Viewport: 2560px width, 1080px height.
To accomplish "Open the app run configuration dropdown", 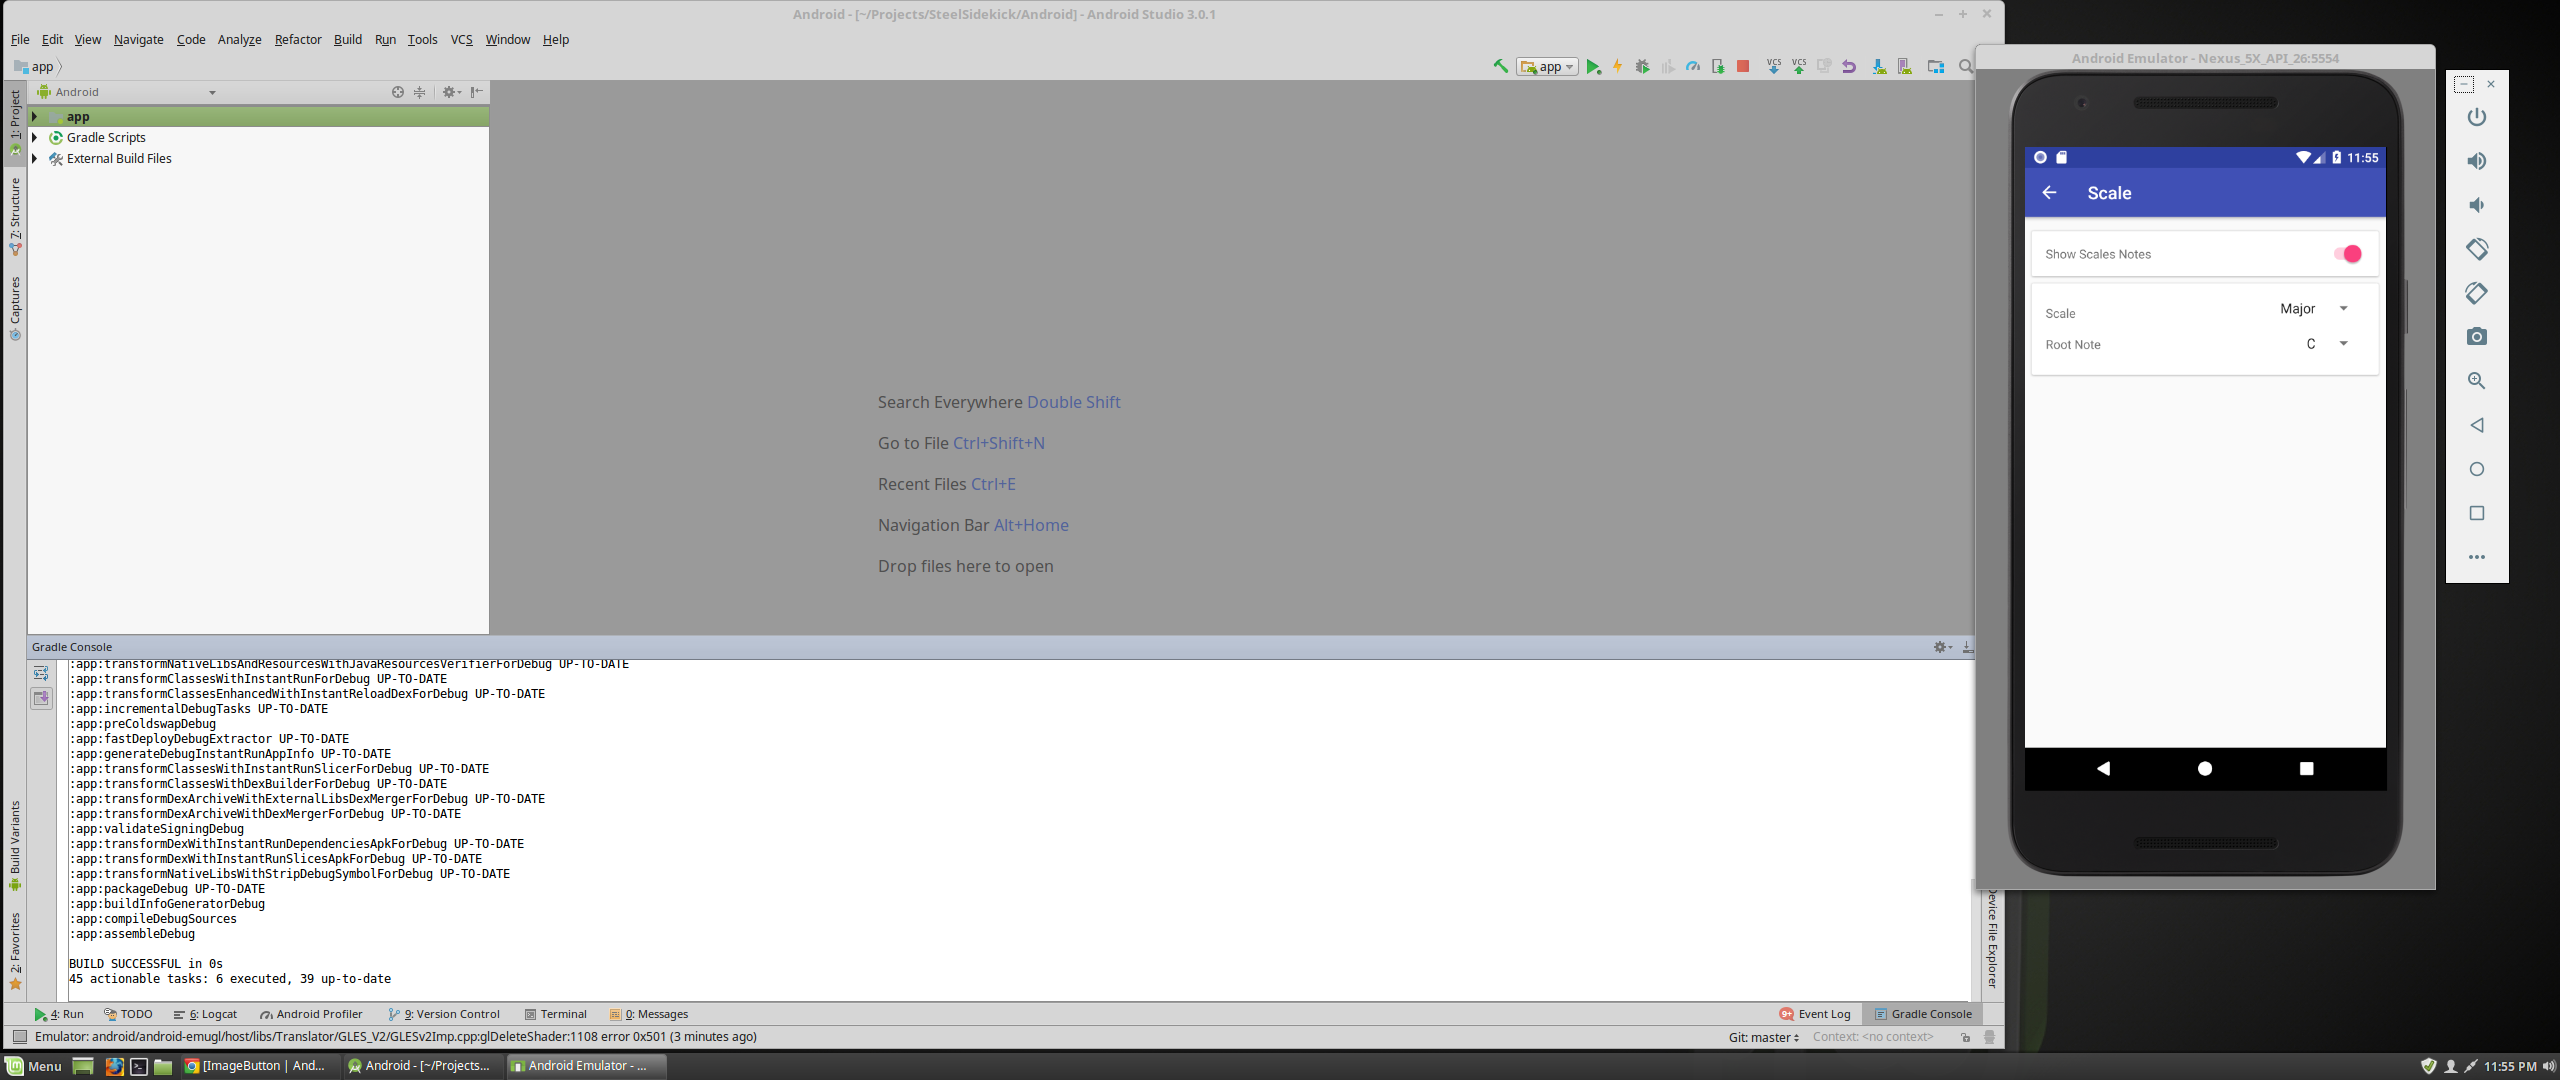I will 1548,66.
